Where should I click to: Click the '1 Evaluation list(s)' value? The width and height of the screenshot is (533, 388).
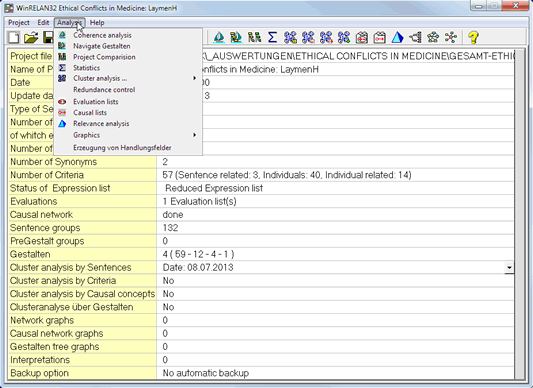[x=199, y=202]
